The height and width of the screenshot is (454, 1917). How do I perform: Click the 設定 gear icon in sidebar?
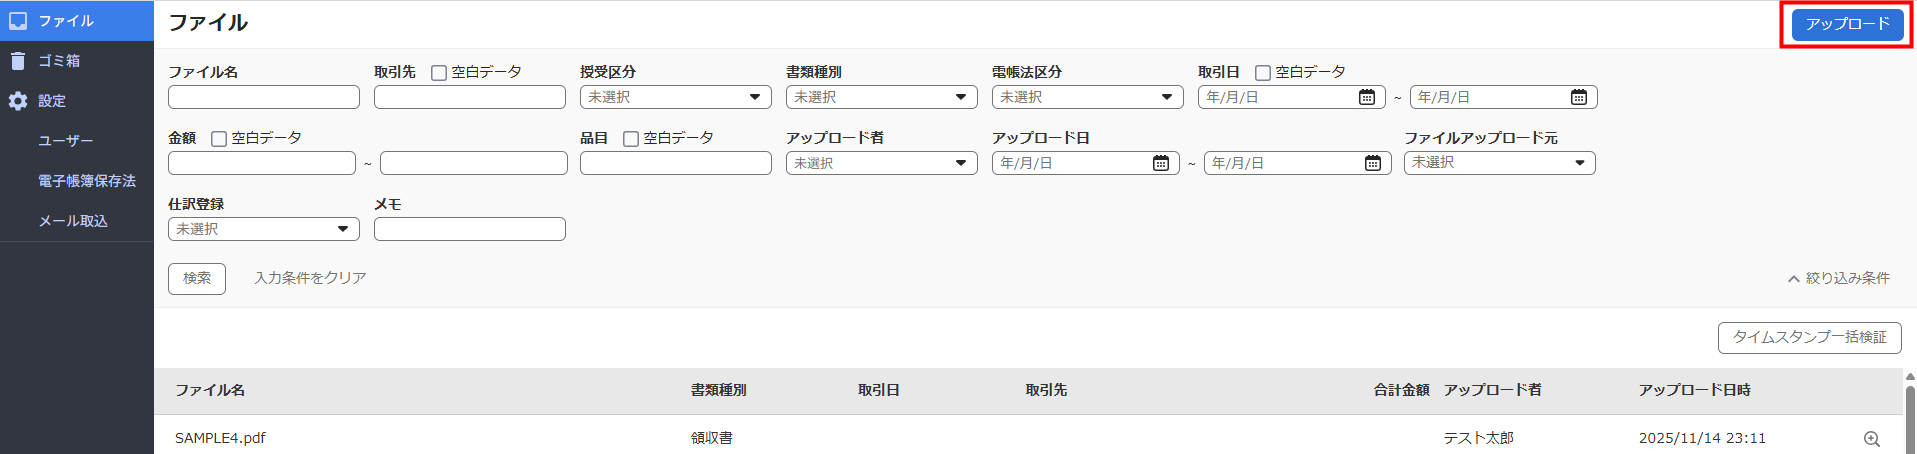pyautogui.click(x=18, y=101)
